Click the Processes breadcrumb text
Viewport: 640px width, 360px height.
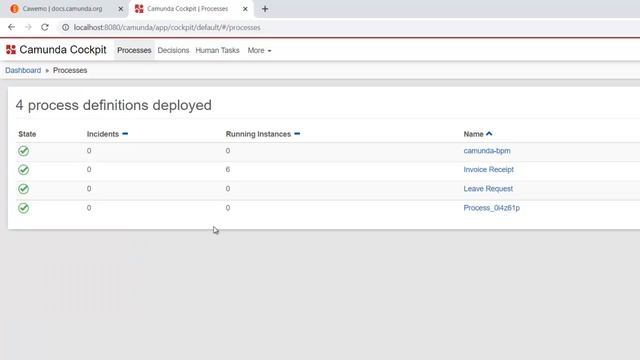pyautogui.click(x=70, y=70)
